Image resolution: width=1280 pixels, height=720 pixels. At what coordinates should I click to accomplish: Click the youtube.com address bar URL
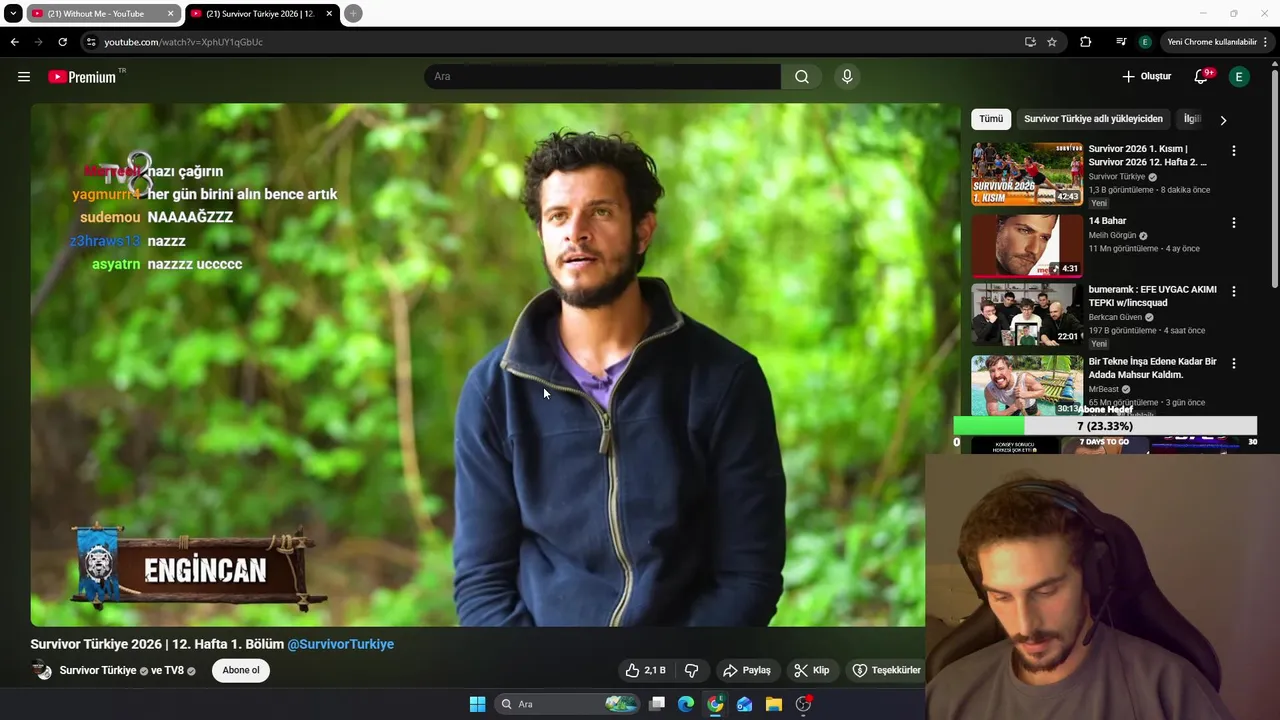tap(183, 42)
